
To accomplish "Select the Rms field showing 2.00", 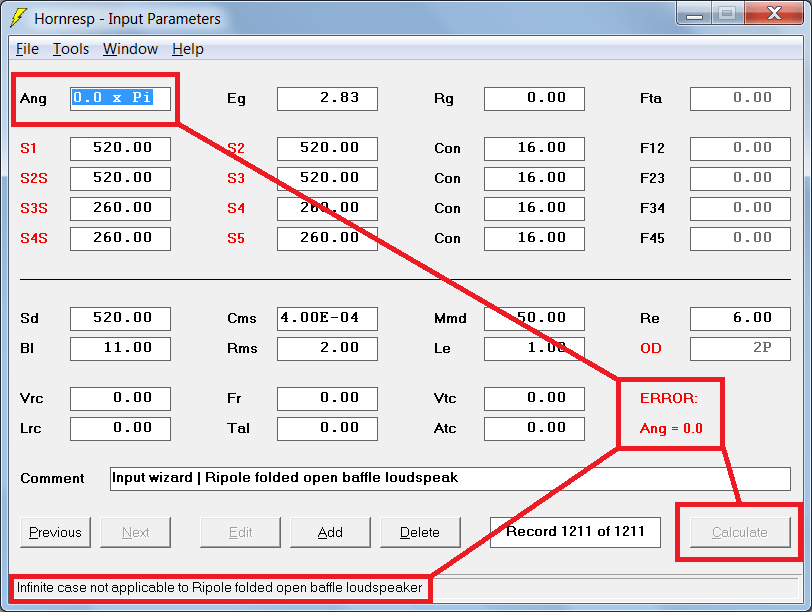I will (327, 348).
